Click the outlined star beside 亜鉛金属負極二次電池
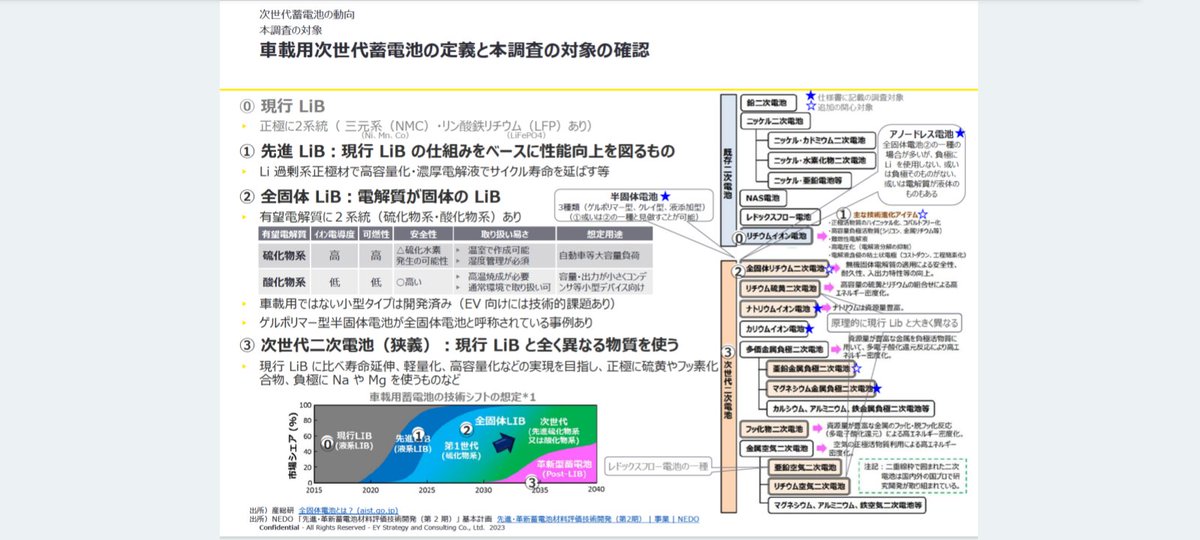The width and height of the screenshot is (1200, 540). (x=857, y=369)
